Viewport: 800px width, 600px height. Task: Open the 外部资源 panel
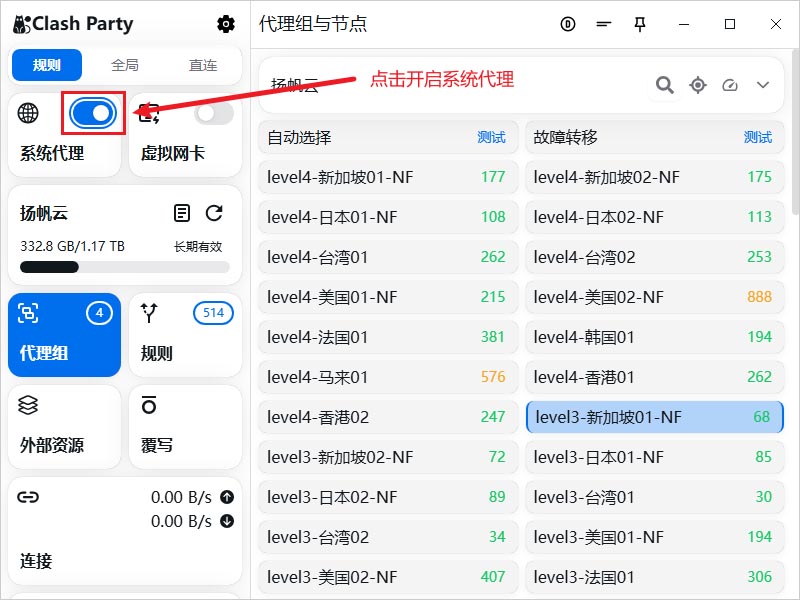(x=64, y=426)
